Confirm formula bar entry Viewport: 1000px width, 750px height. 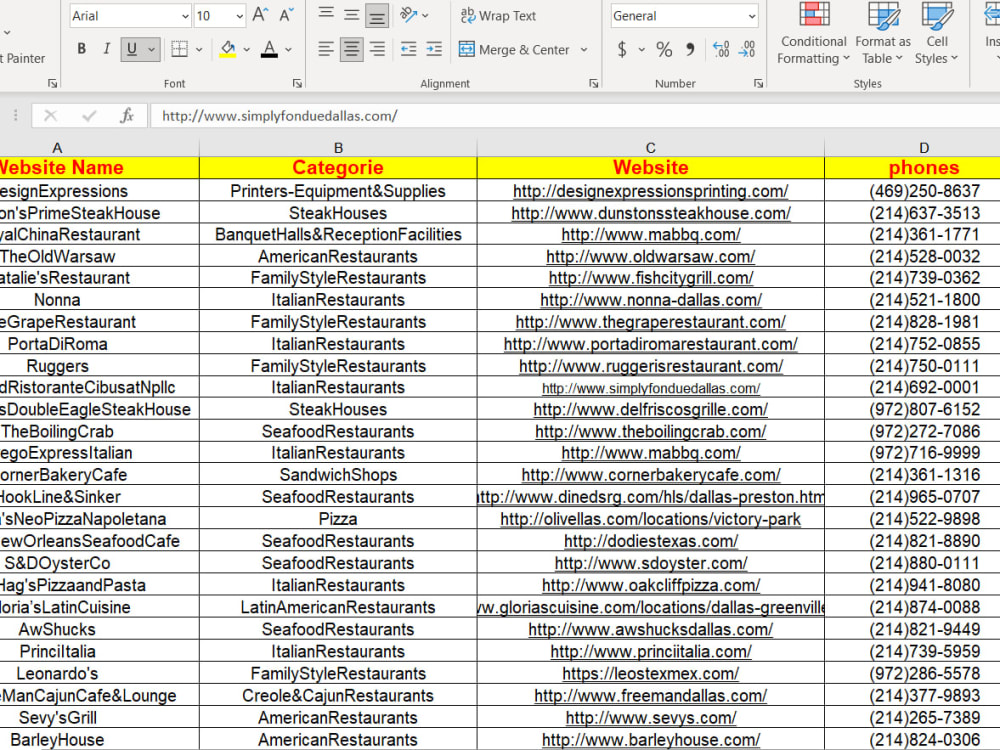click(x=89, y=115)
